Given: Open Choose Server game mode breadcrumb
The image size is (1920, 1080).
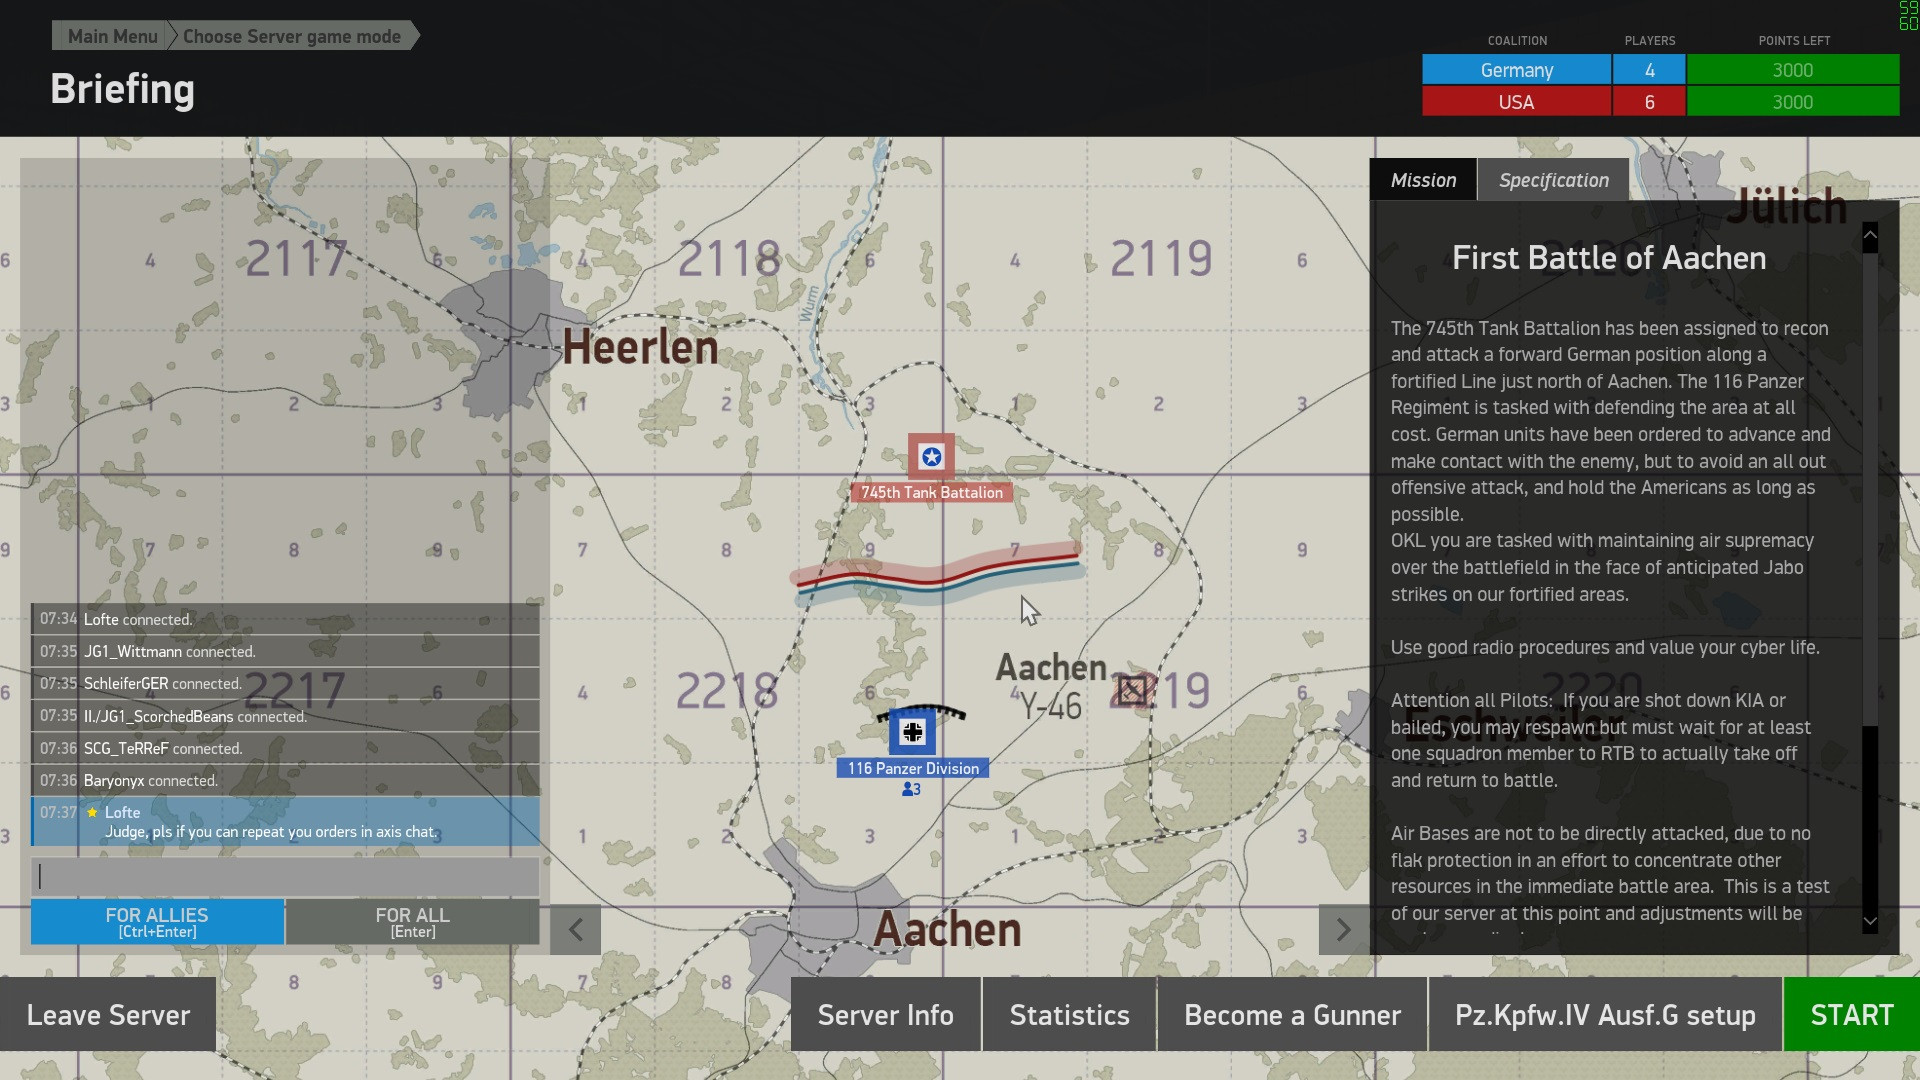Looking at the screenshot, I should click(x=292, y=36).
